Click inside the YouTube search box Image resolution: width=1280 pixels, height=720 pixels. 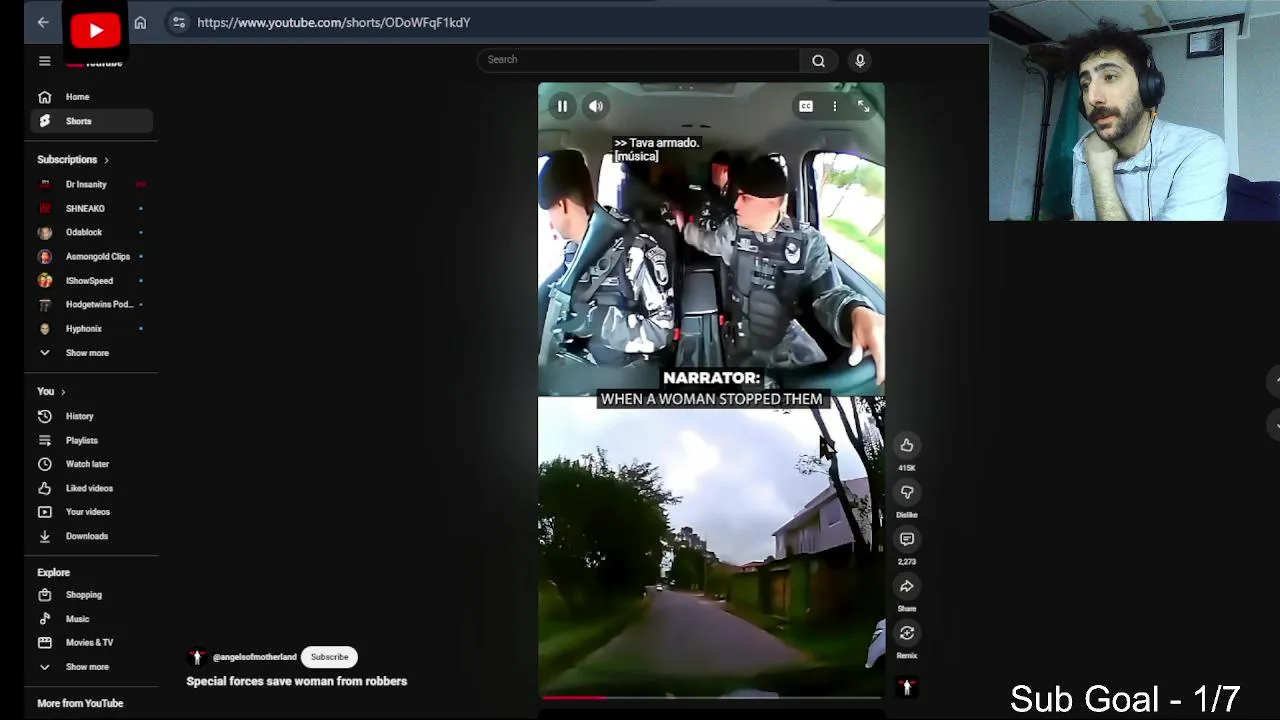(x=638, y=60)
